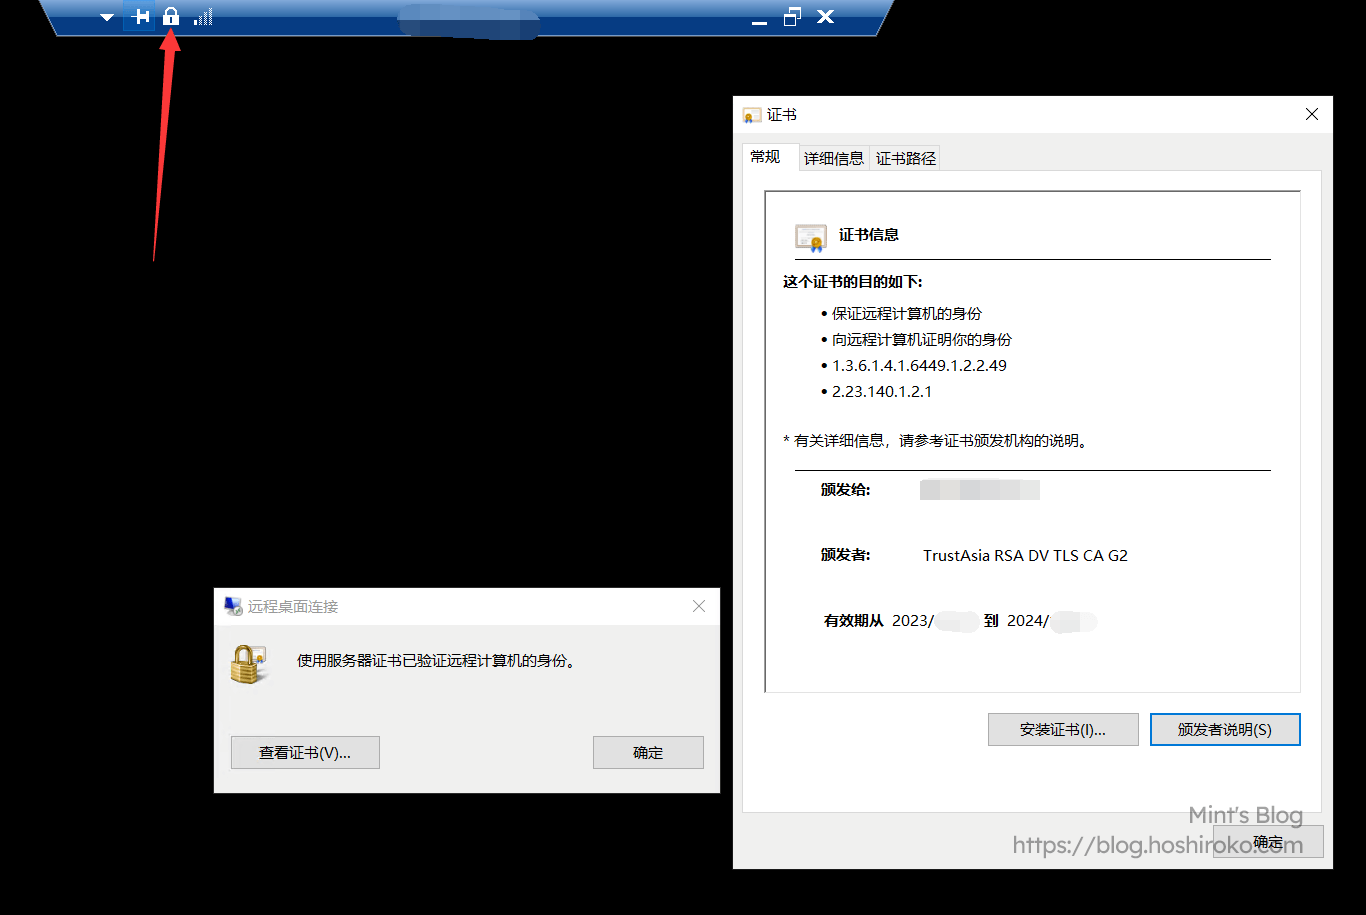The width and height of the screenshot is (1366, 915).
Task: Click the 证书 window title icon
Action: click(752, 115)
